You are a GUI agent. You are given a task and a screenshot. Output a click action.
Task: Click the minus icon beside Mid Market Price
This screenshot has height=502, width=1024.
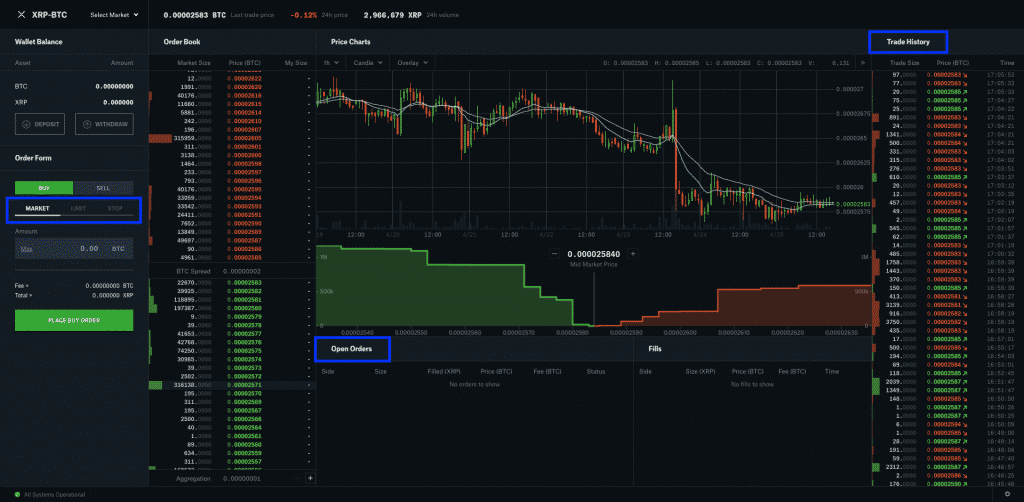(554, 254)
